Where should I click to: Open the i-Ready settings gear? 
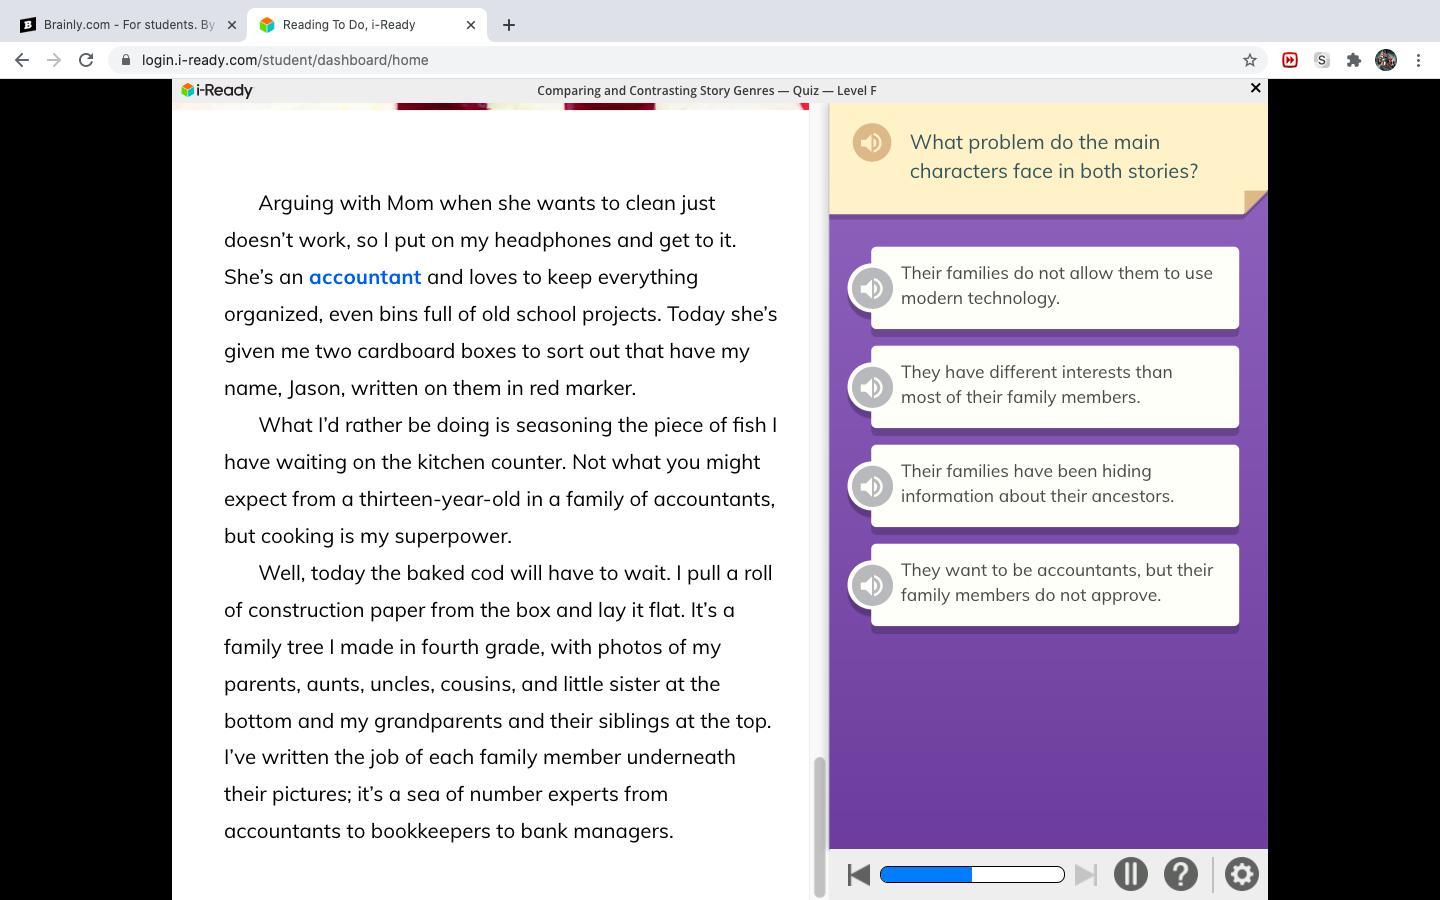(x=1241, y=874)
